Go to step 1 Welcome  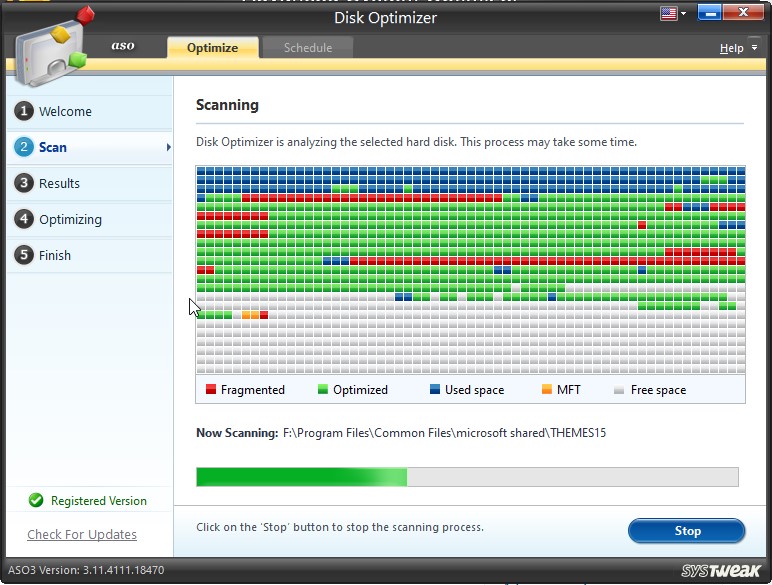click(x=90, y=111)
